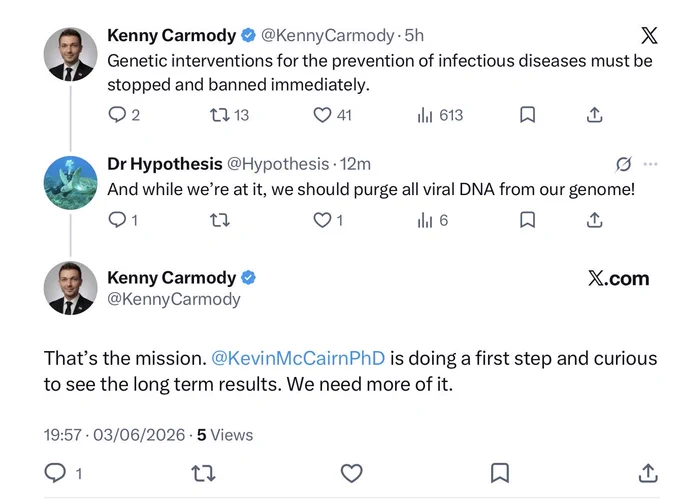Bookmark Kenny Carmody's first tweet
The height and width of the screenshot is (504, 680).
pos(527,115)
